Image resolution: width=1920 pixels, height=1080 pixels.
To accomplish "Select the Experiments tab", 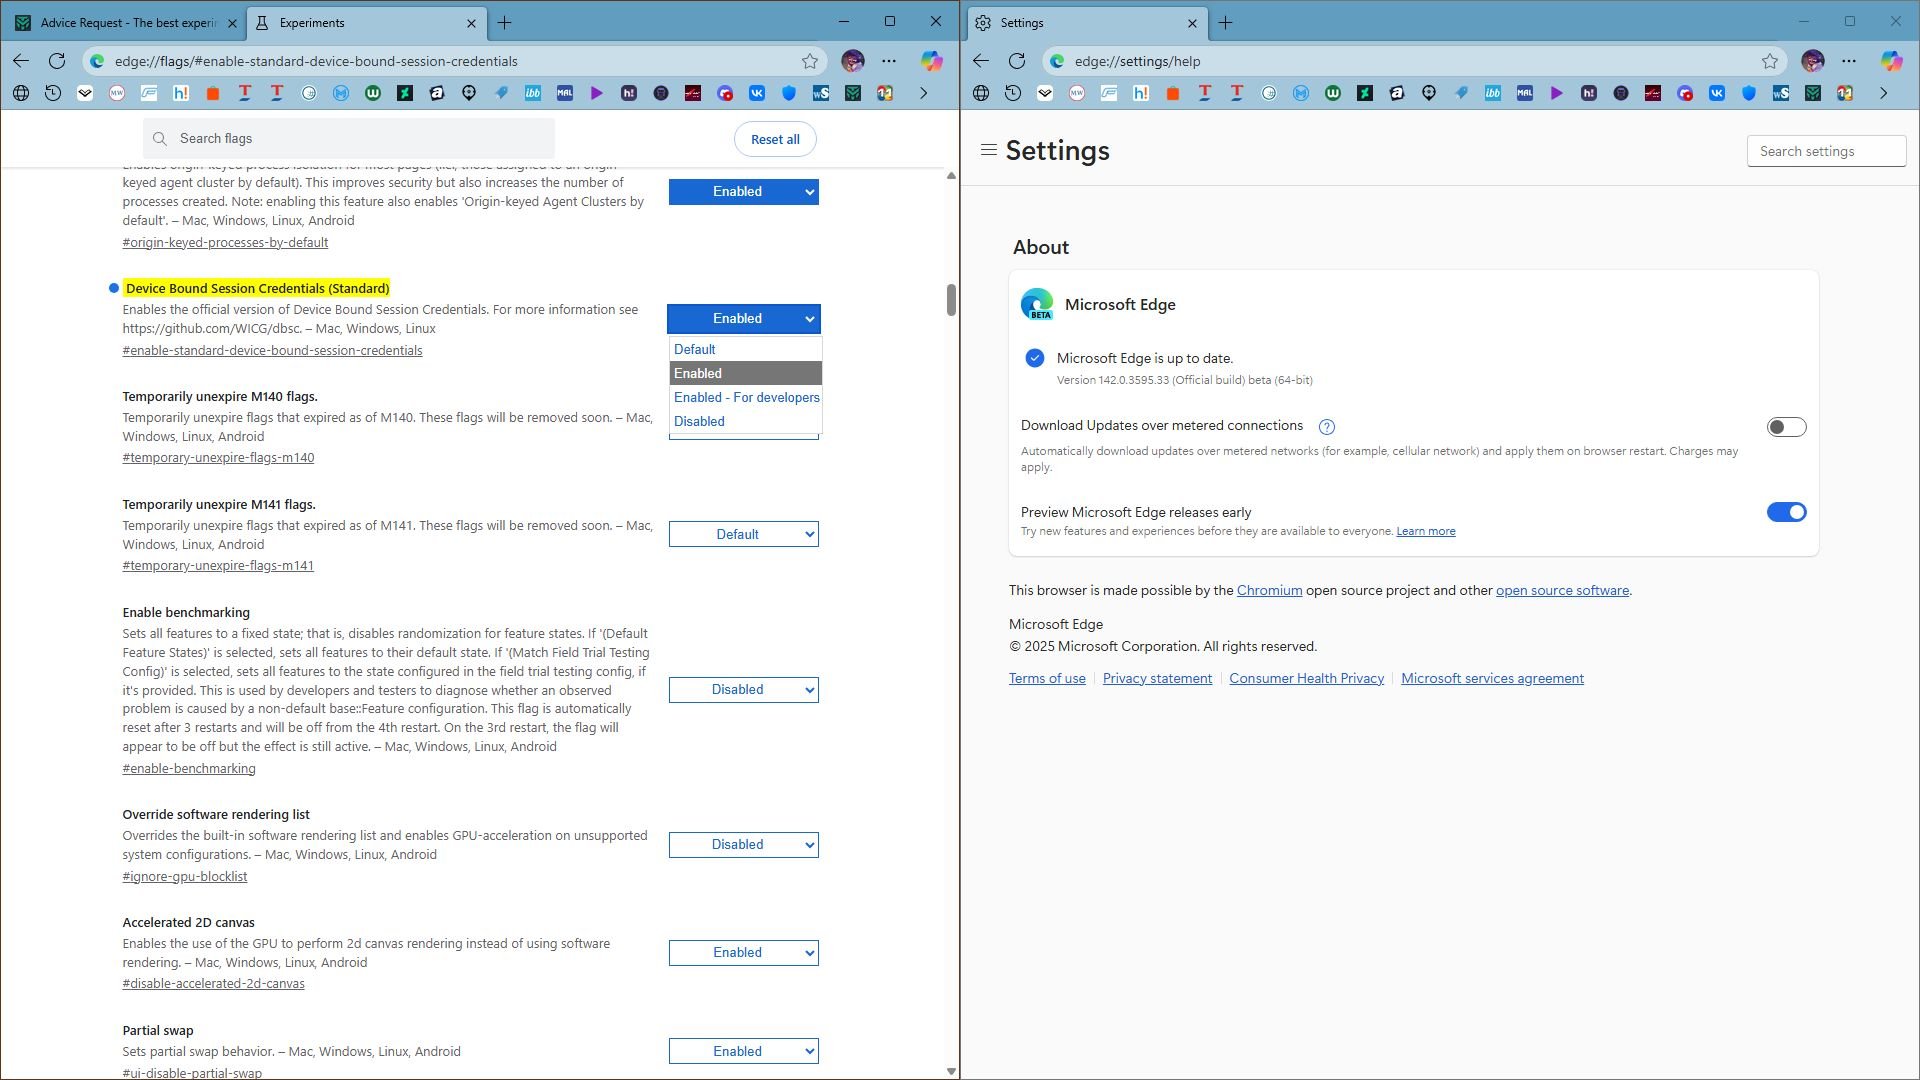I will [365, 22].
